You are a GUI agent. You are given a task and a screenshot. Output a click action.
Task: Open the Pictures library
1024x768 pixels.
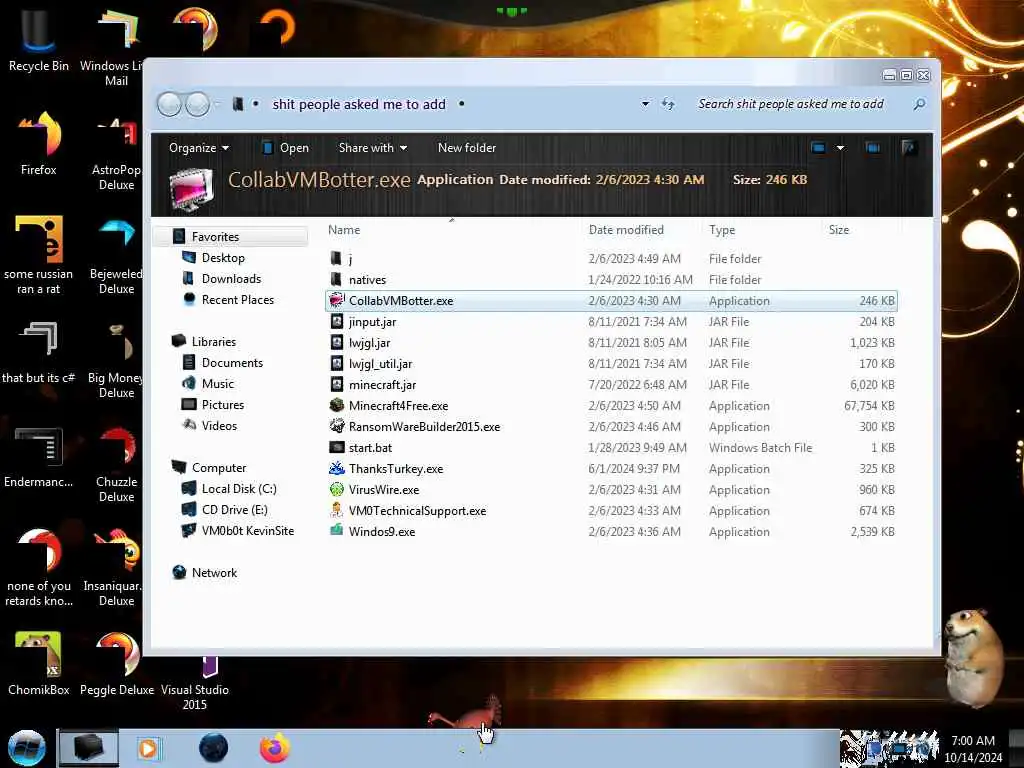pos(223,404)
